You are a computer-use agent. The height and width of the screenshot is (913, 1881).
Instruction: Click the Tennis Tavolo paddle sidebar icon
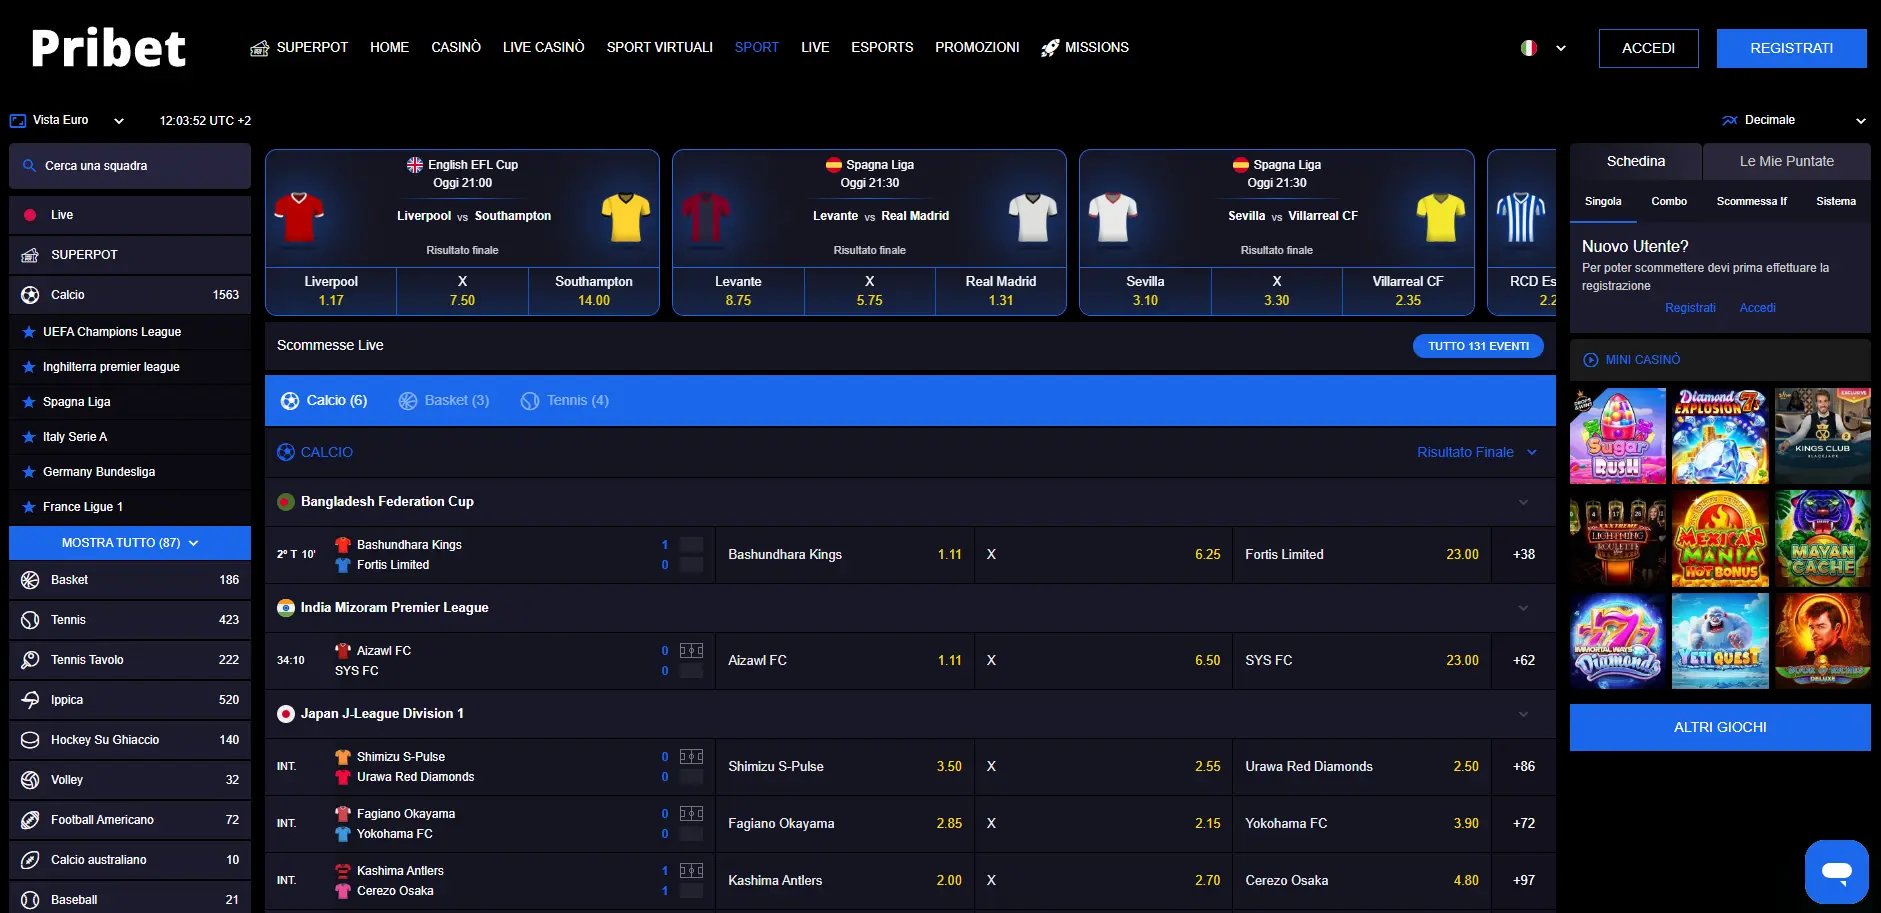[x=30, y=660]
